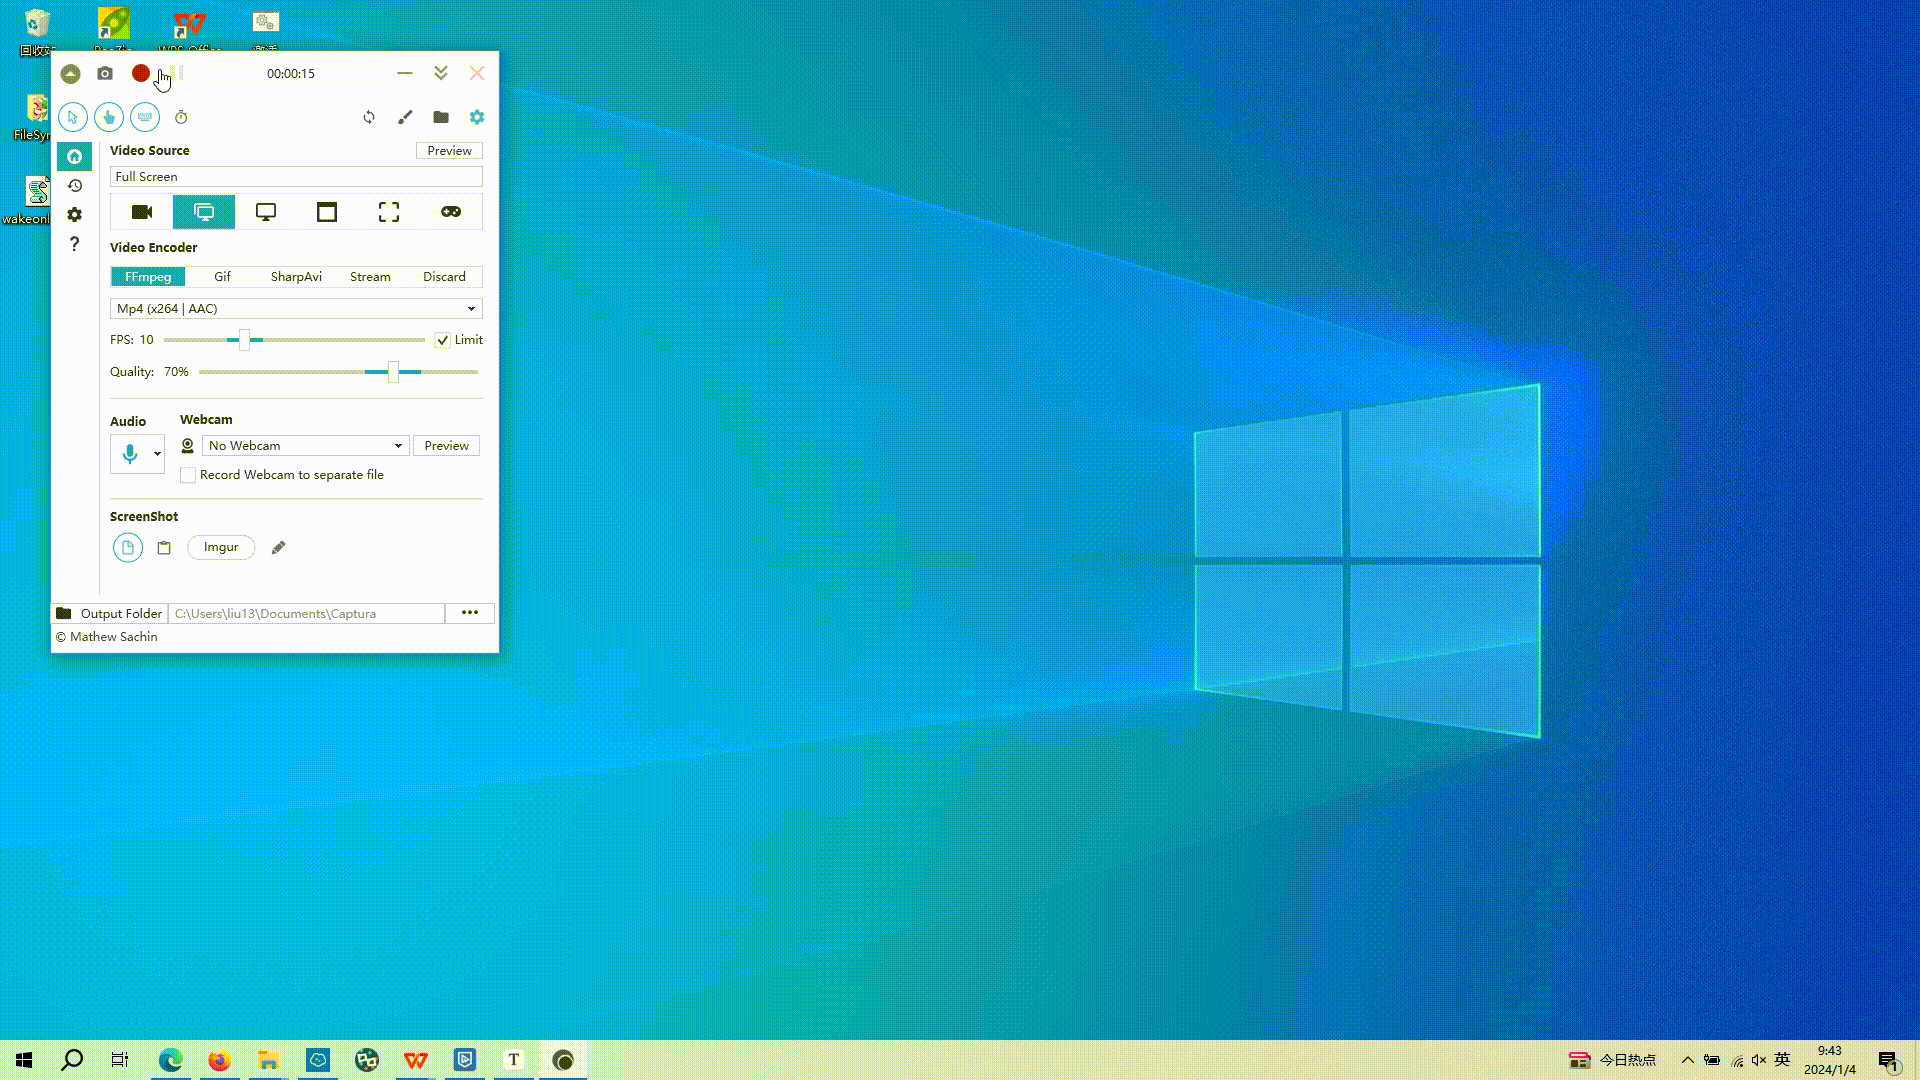Toggle mouse cursor inclusion

(73, 118)
